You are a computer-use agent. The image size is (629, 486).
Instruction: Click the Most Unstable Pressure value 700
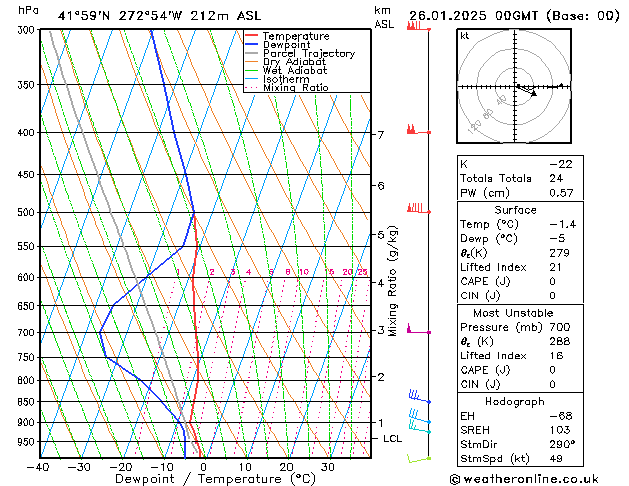coord(560,327)
